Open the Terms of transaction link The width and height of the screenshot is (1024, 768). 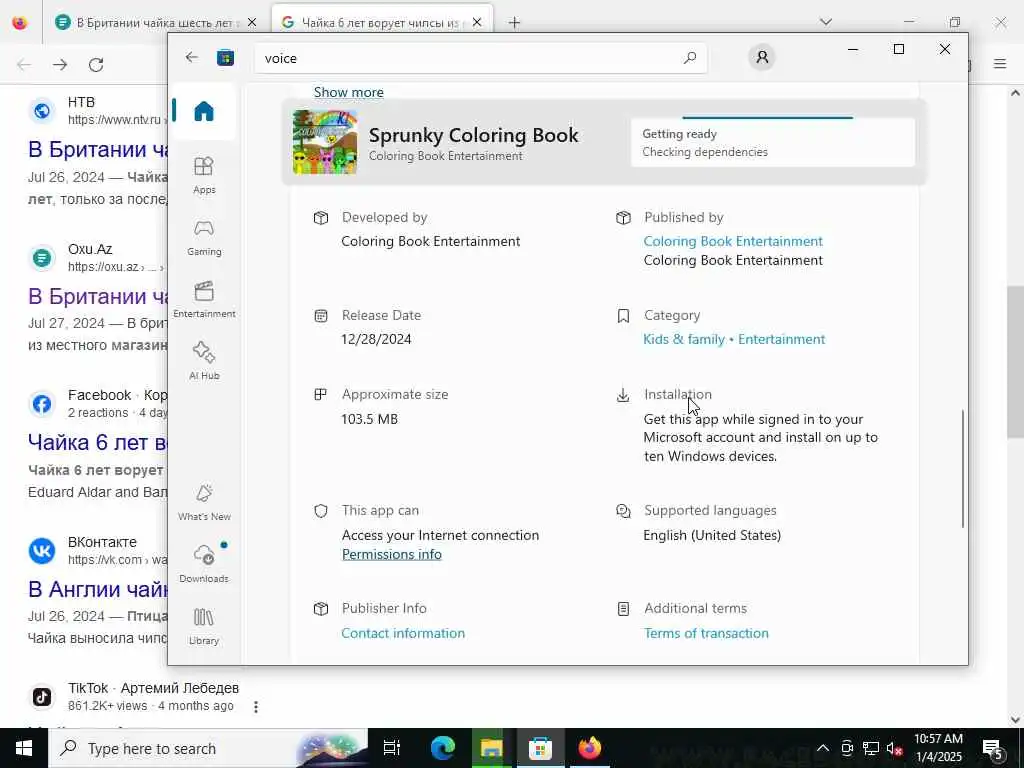point(706,633)
